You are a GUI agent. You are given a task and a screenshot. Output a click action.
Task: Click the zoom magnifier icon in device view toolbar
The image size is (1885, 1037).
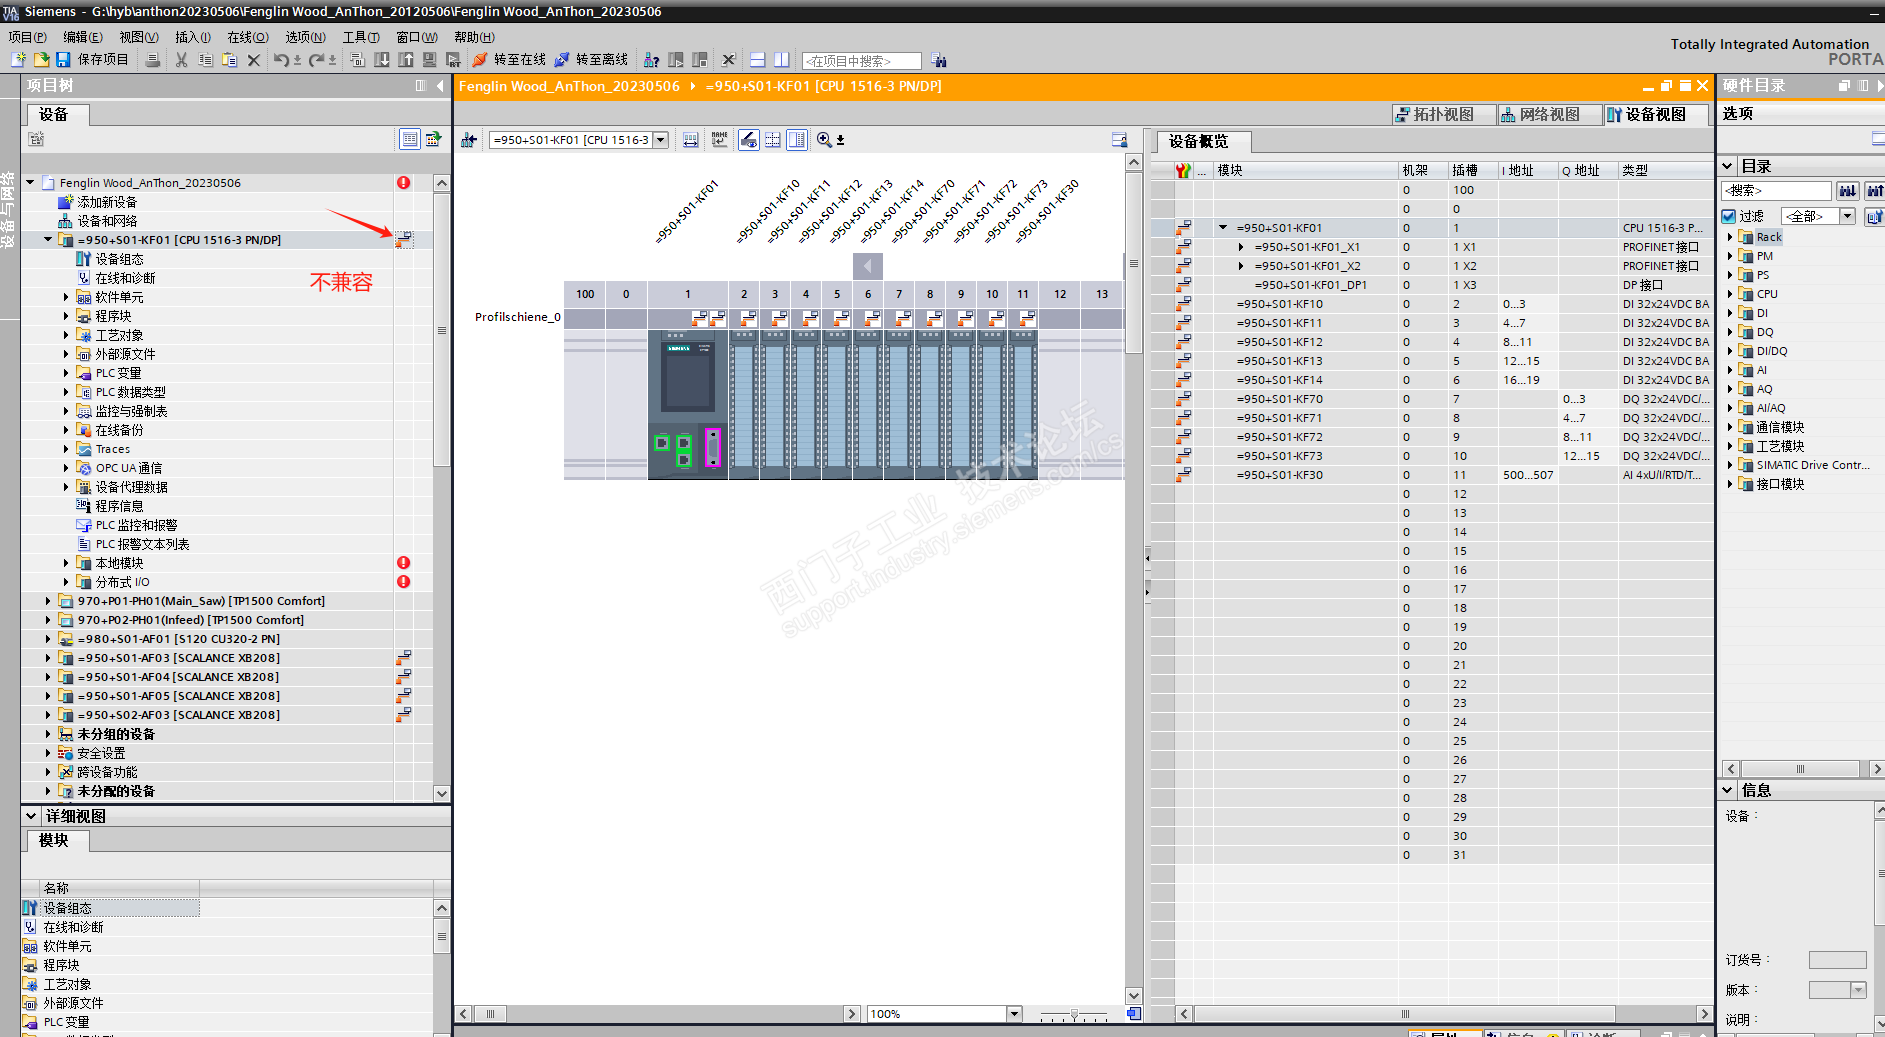(x=824, y=140)
